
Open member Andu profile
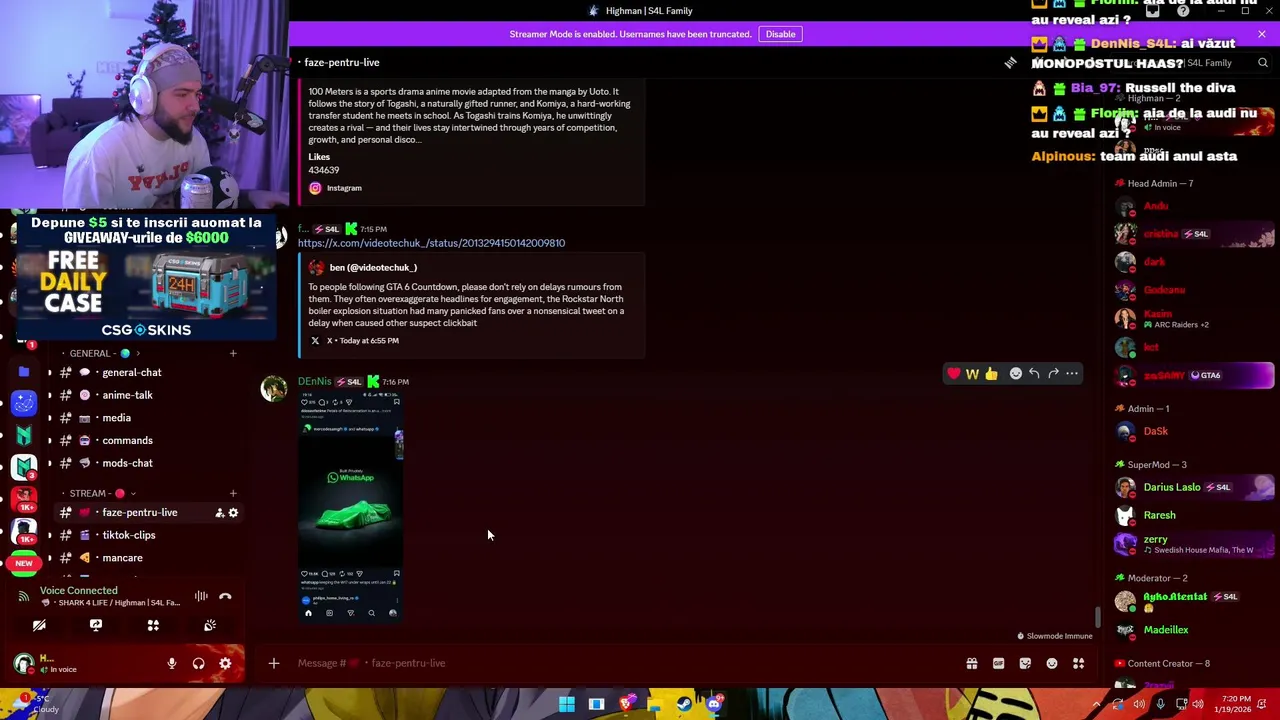tap(1194, 206)
